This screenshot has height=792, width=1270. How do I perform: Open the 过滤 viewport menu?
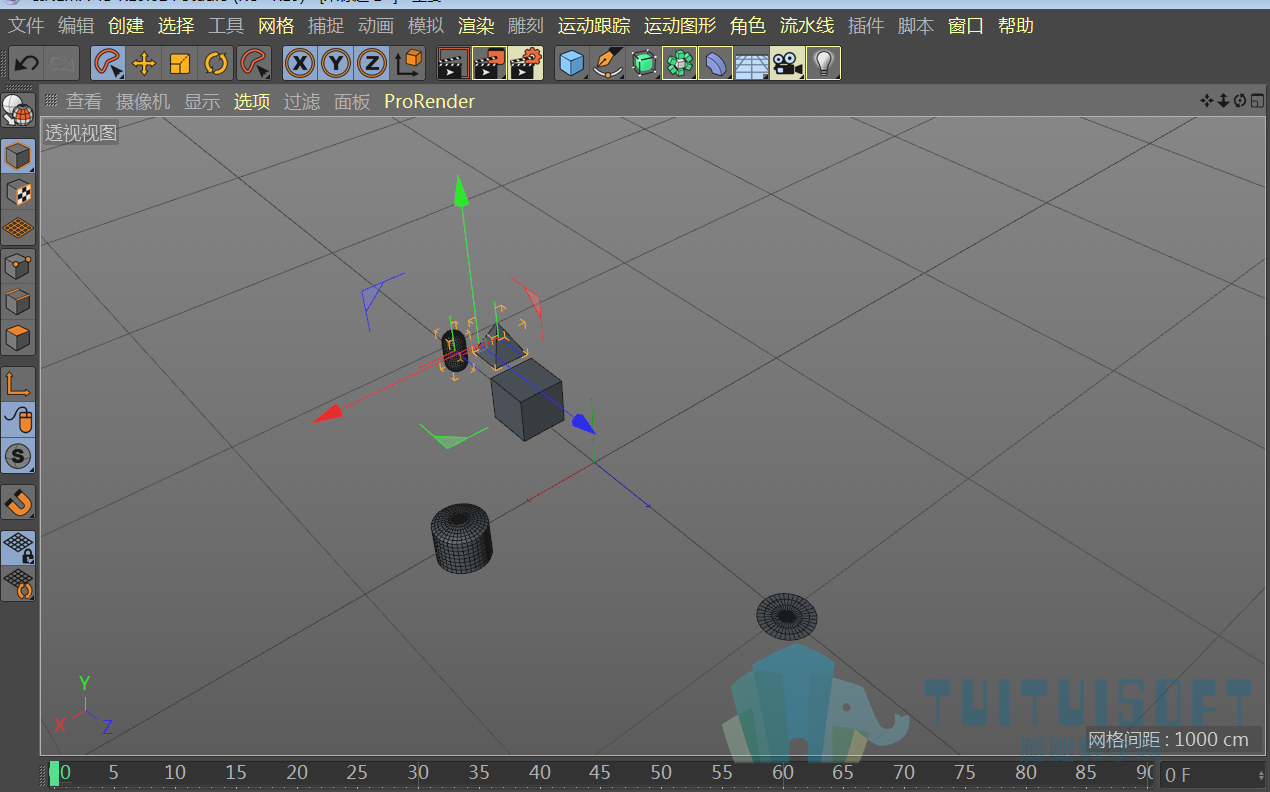302,102
